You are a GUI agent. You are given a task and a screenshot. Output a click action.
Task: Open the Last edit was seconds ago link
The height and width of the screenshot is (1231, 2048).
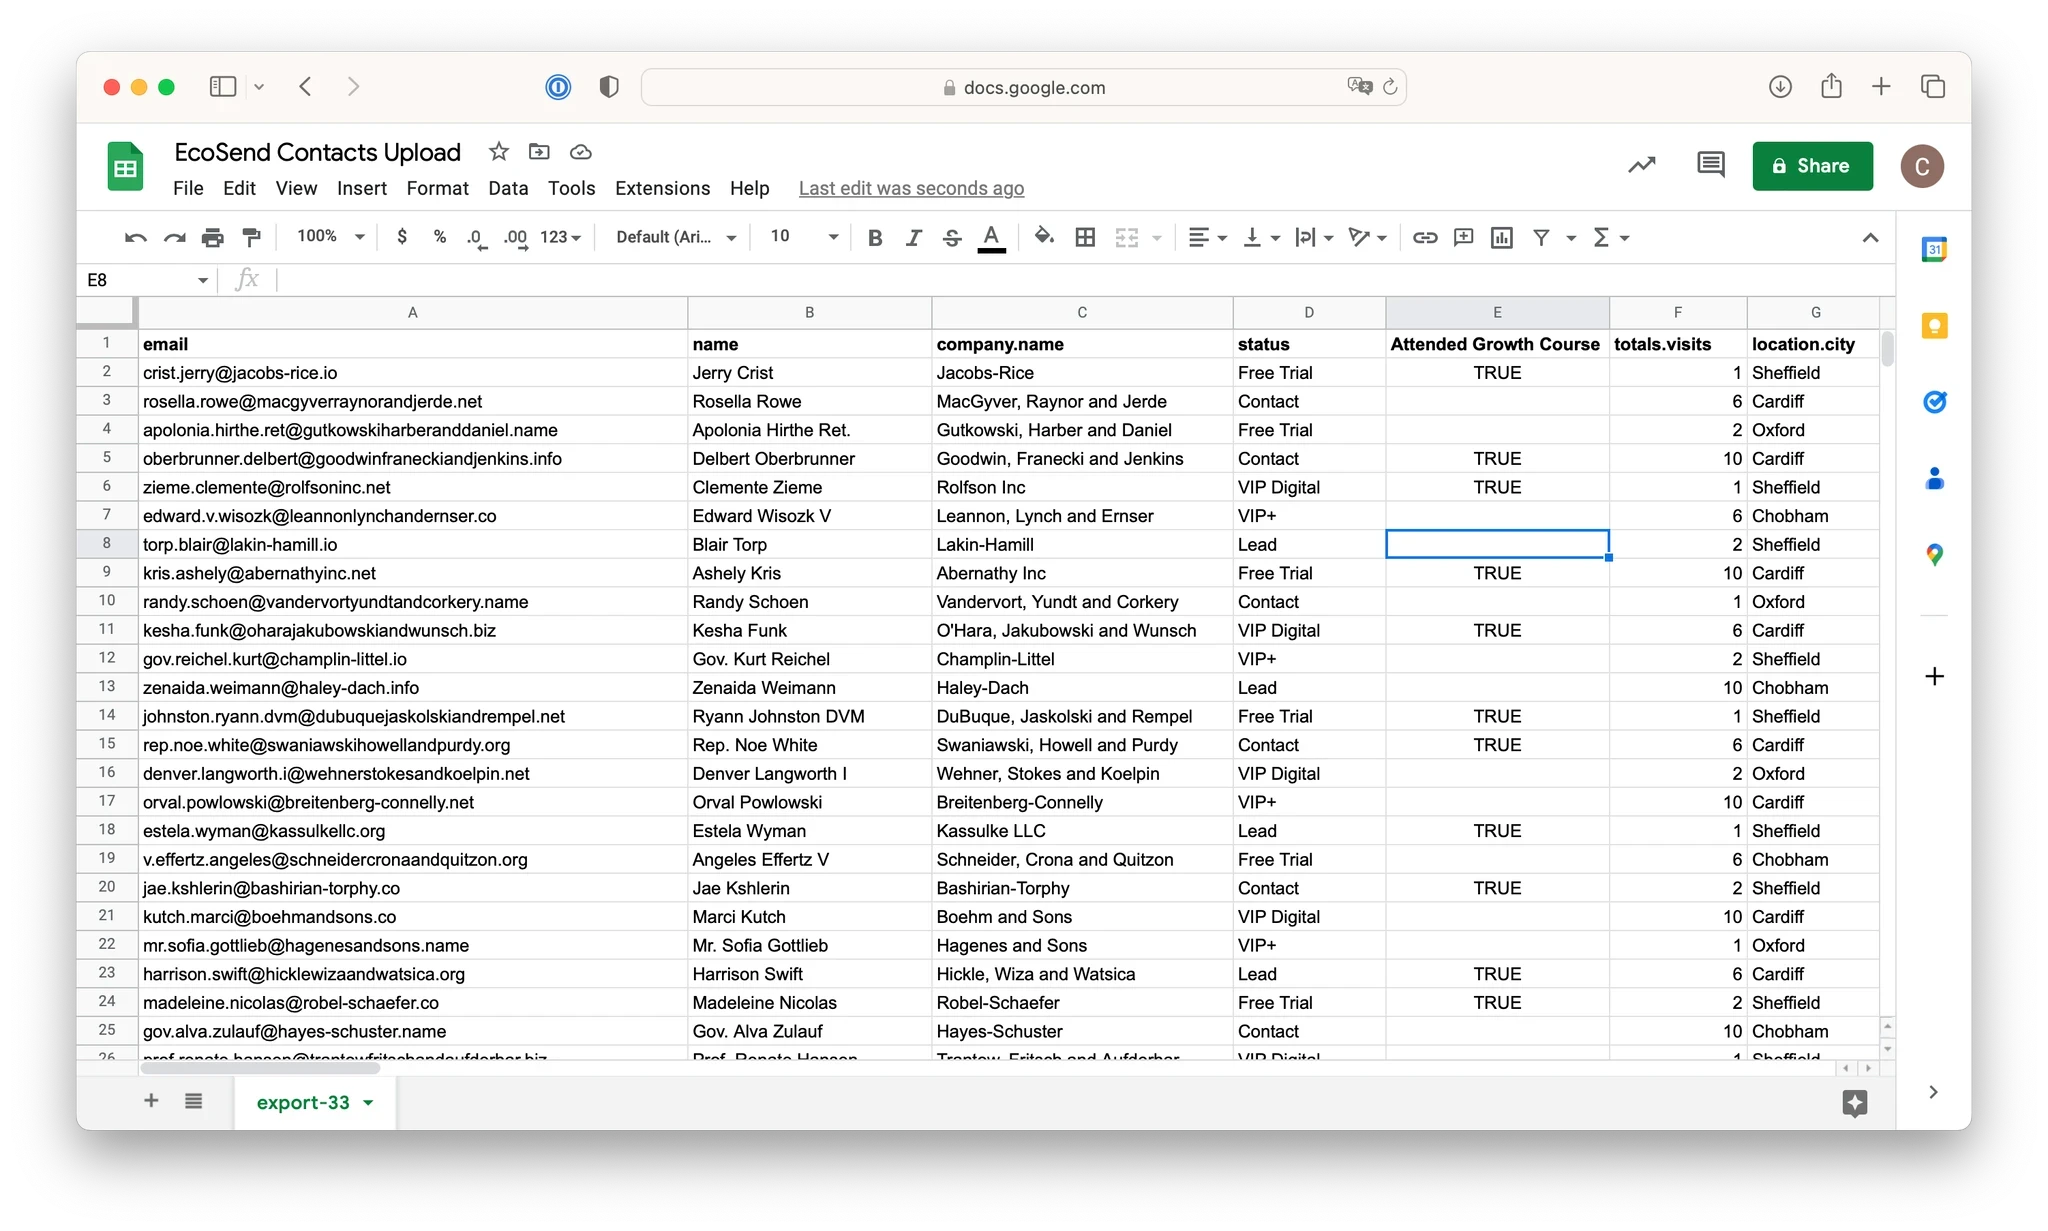click(x=911, y=188)
